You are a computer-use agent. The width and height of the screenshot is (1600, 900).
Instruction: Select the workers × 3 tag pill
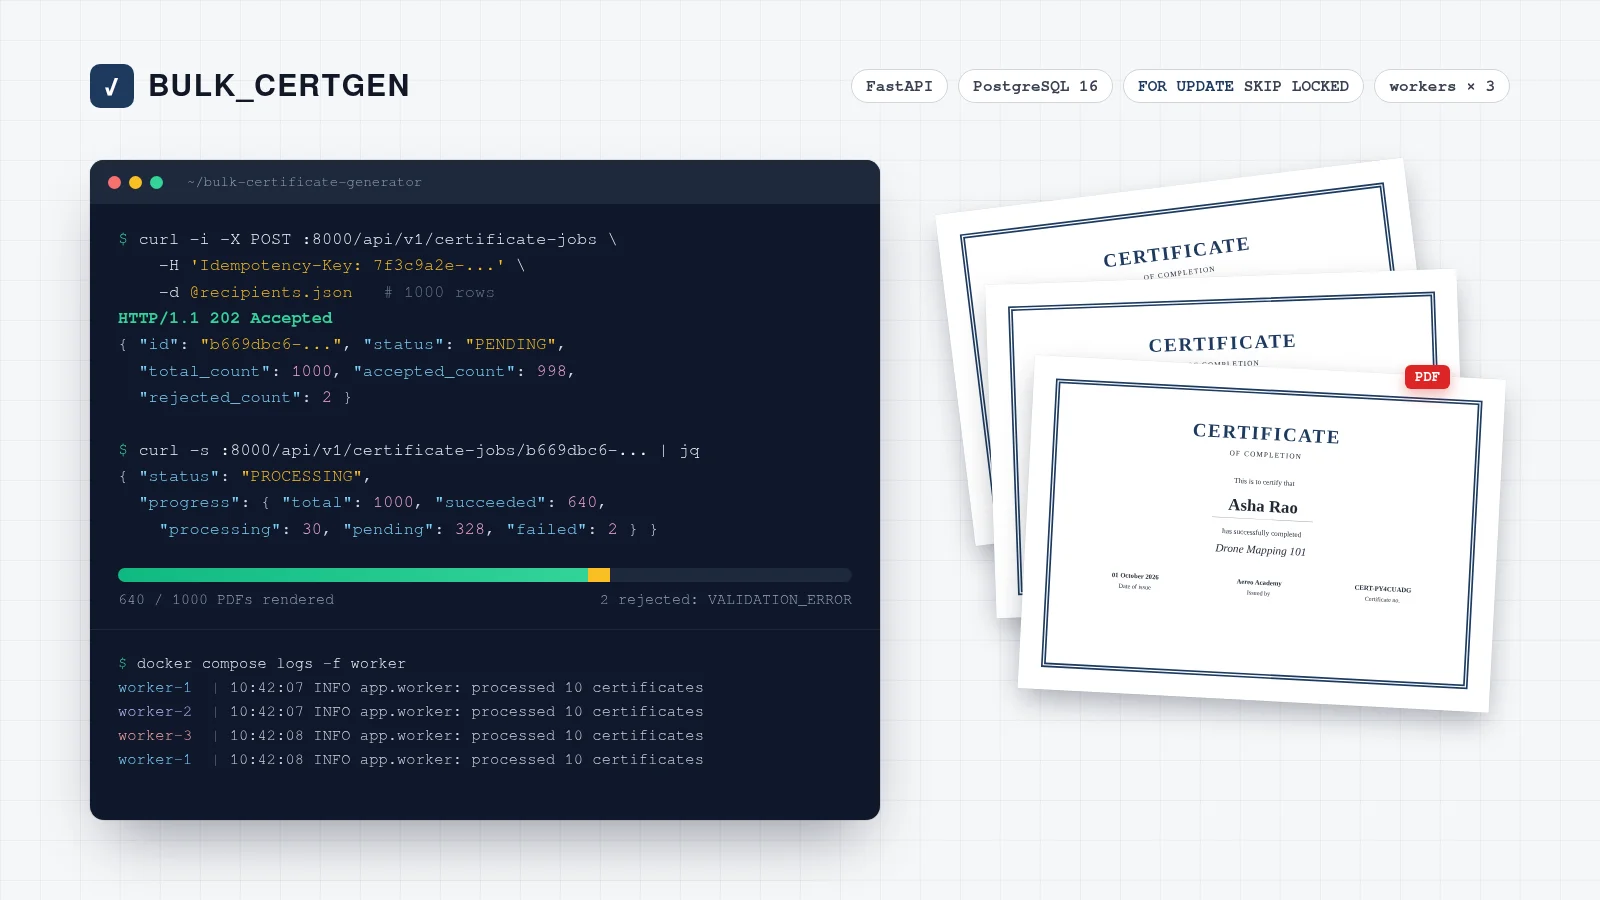[1441, 86]
